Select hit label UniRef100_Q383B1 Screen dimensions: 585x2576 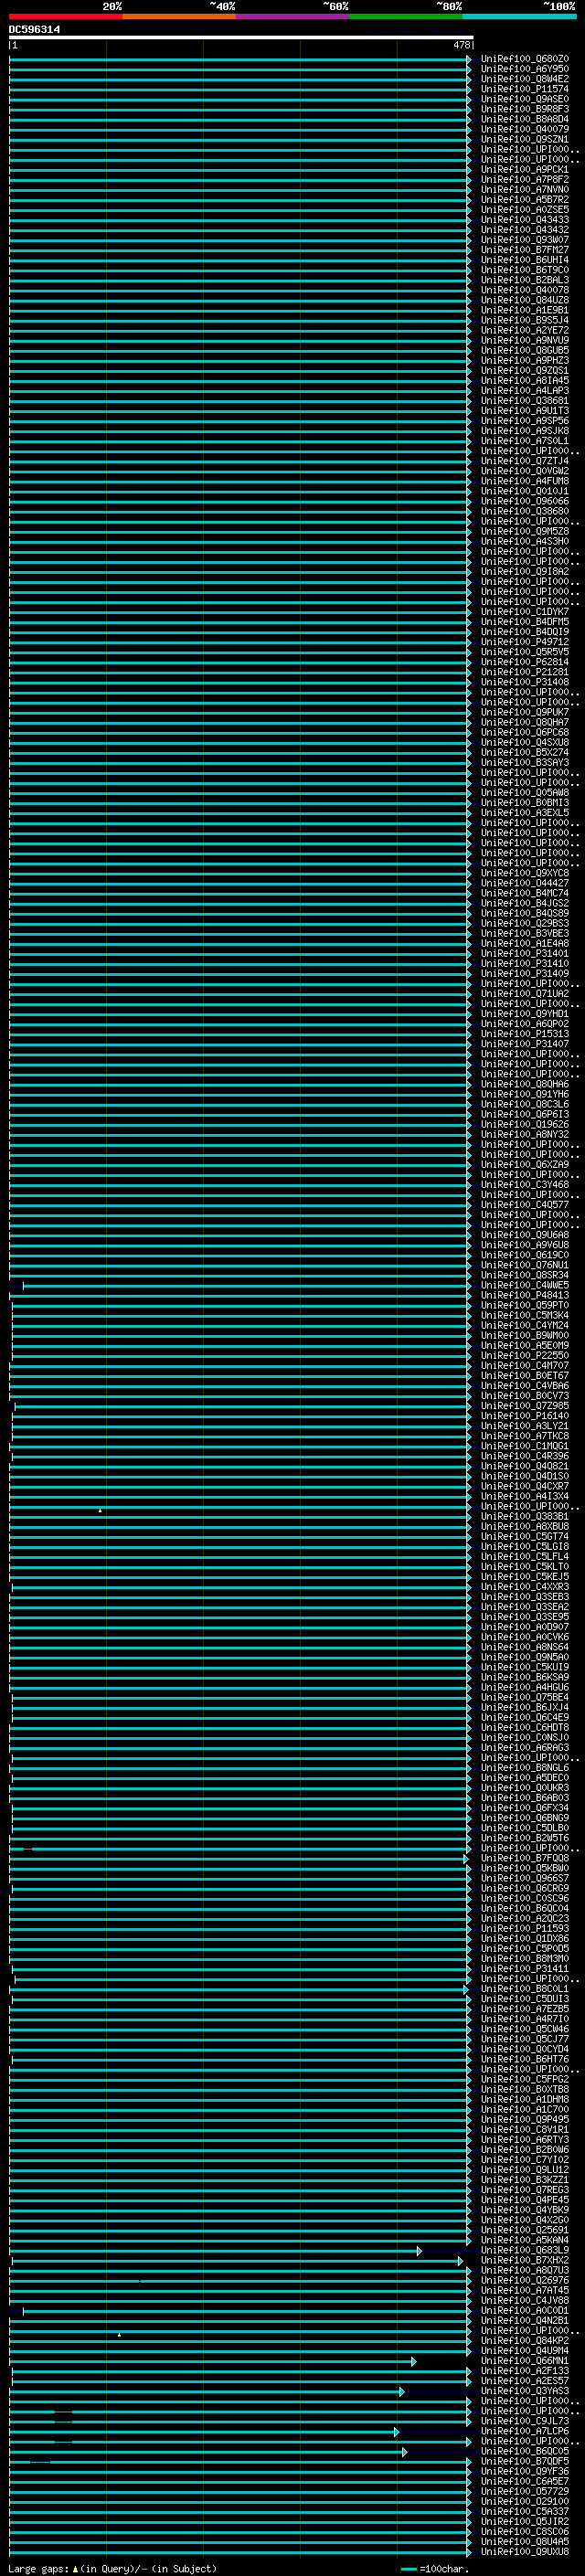point(524,1516)
